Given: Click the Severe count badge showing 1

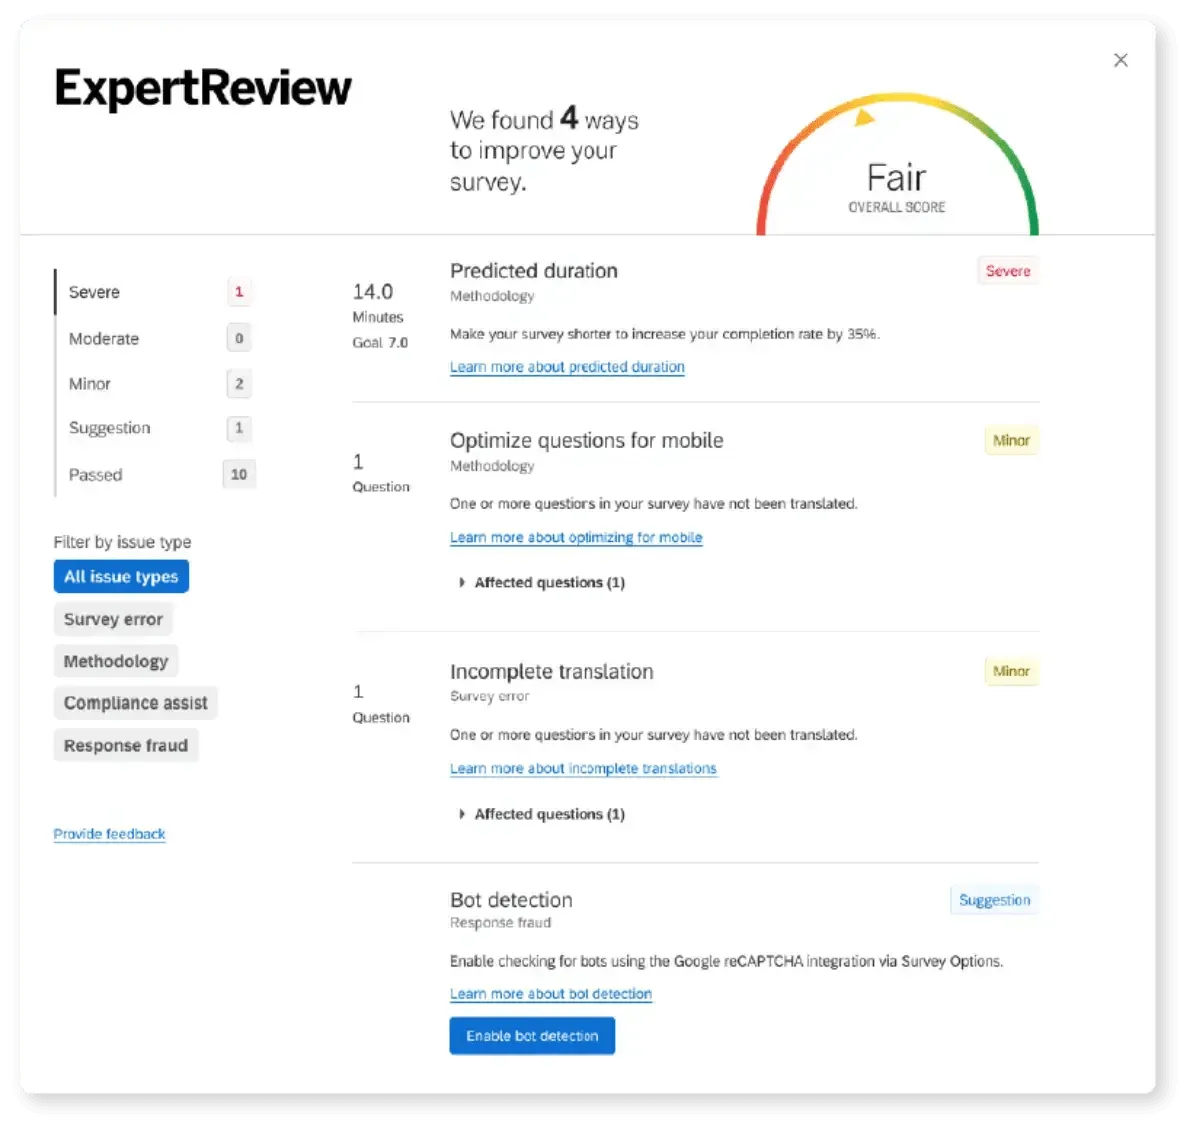Looking at the screenshot, I should pyautogui.click(x=239, y=292).
